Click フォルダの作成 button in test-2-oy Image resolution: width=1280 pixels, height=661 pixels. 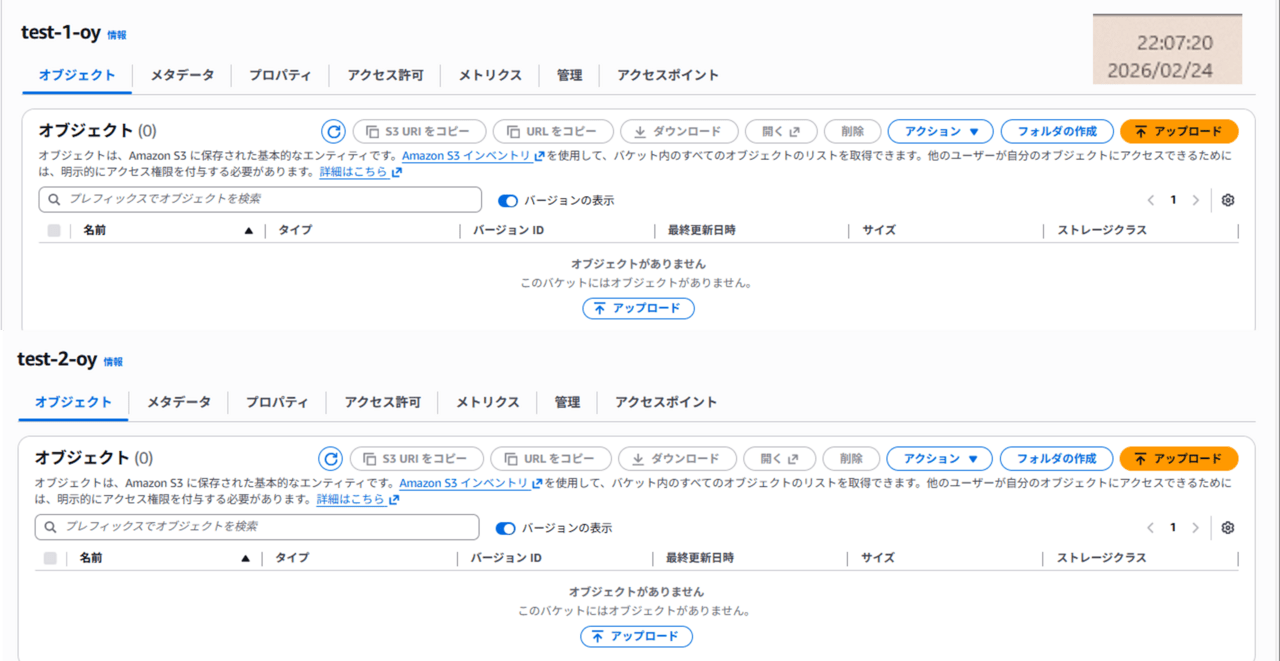click(1056, 459)
